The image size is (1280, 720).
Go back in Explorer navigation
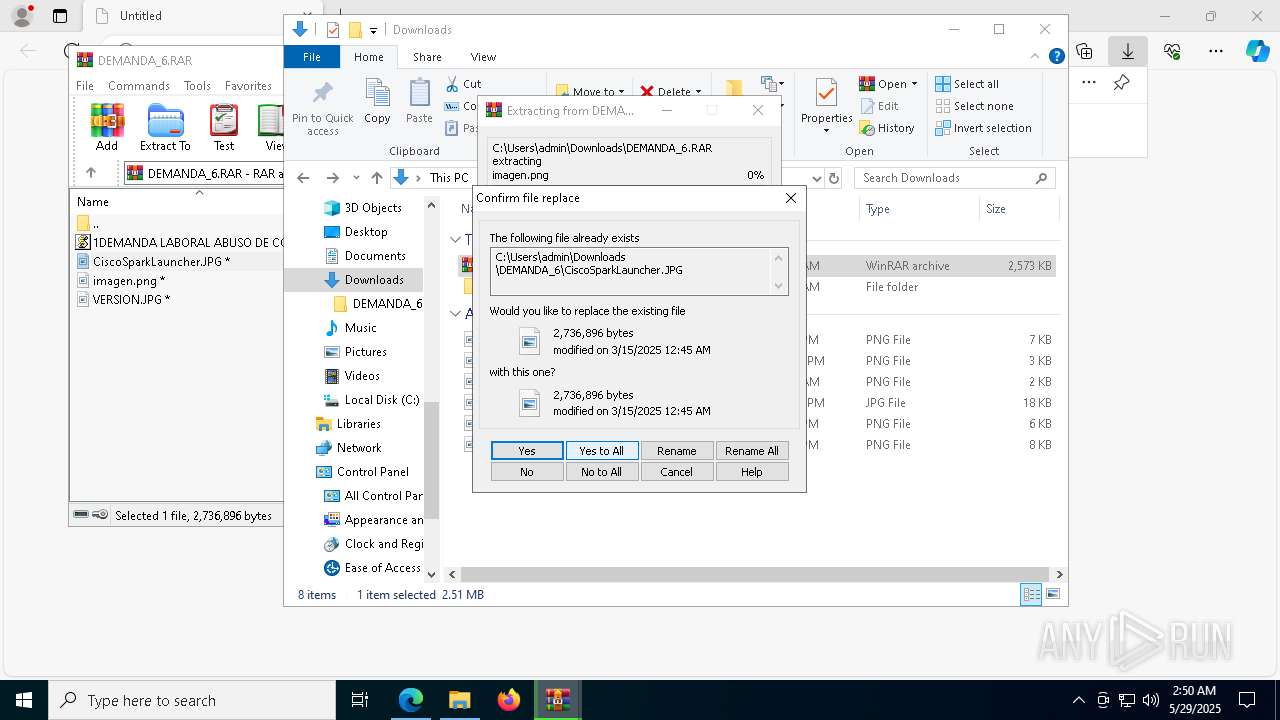(x=303, y=178)
